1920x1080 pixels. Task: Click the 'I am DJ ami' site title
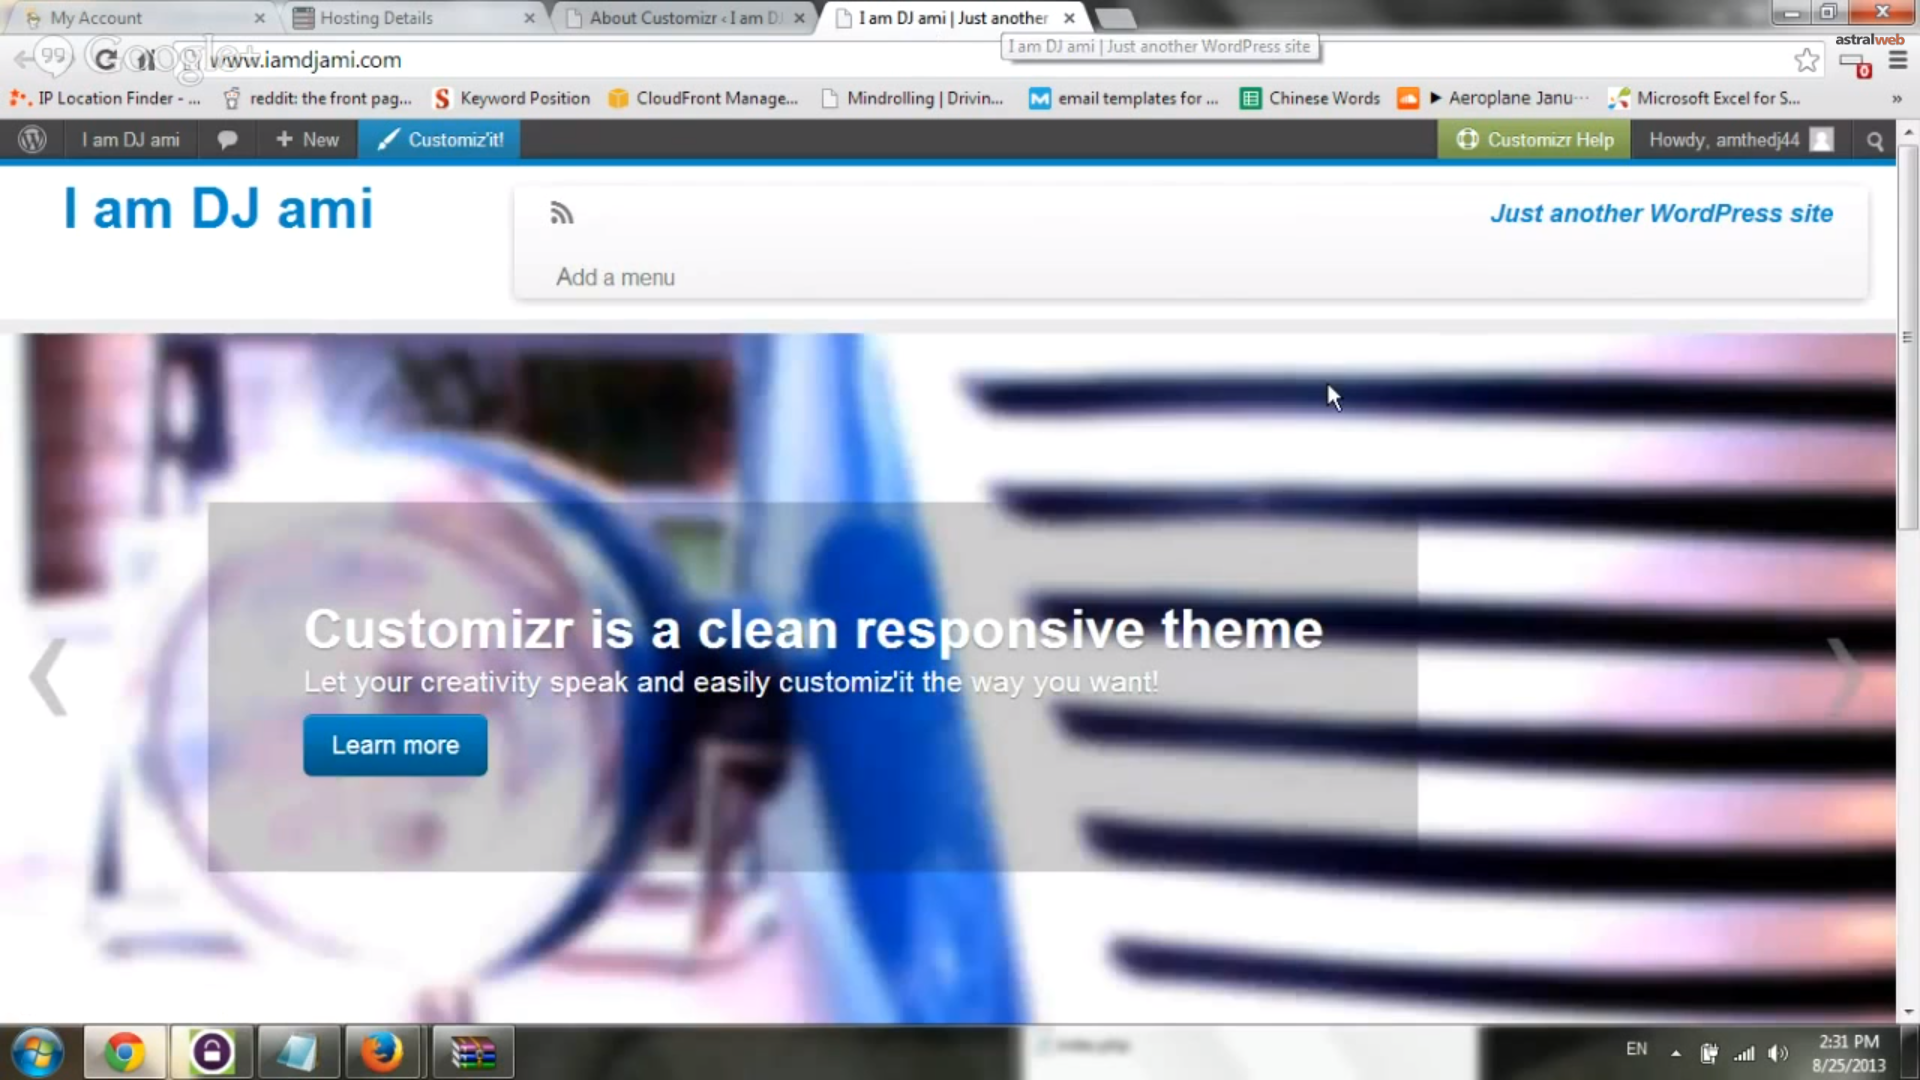pos(218,209)
